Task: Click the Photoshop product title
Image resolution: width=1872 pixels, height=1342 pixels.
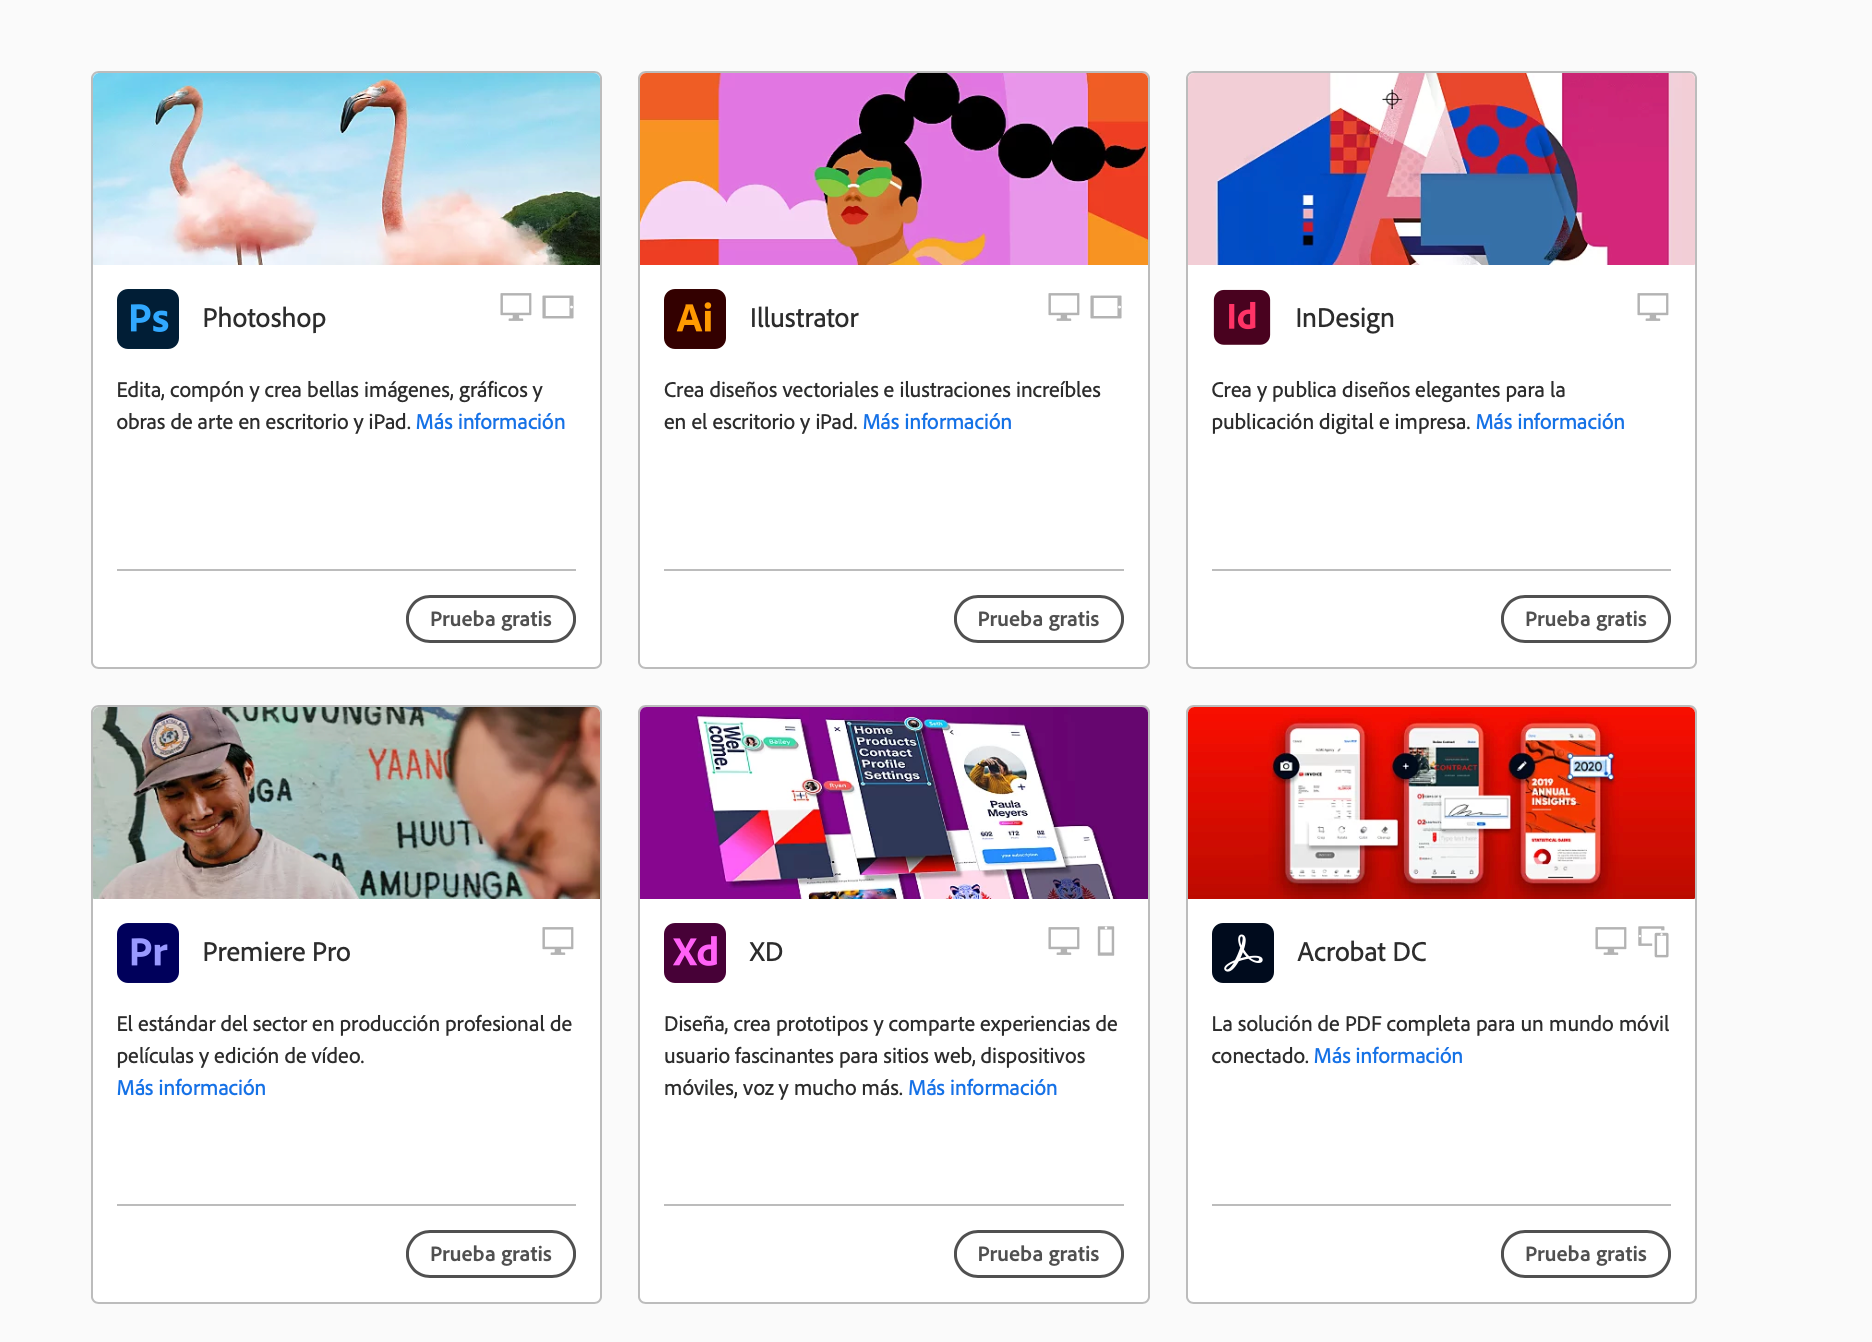Action: pyautogui.click(x=264, y=318)
